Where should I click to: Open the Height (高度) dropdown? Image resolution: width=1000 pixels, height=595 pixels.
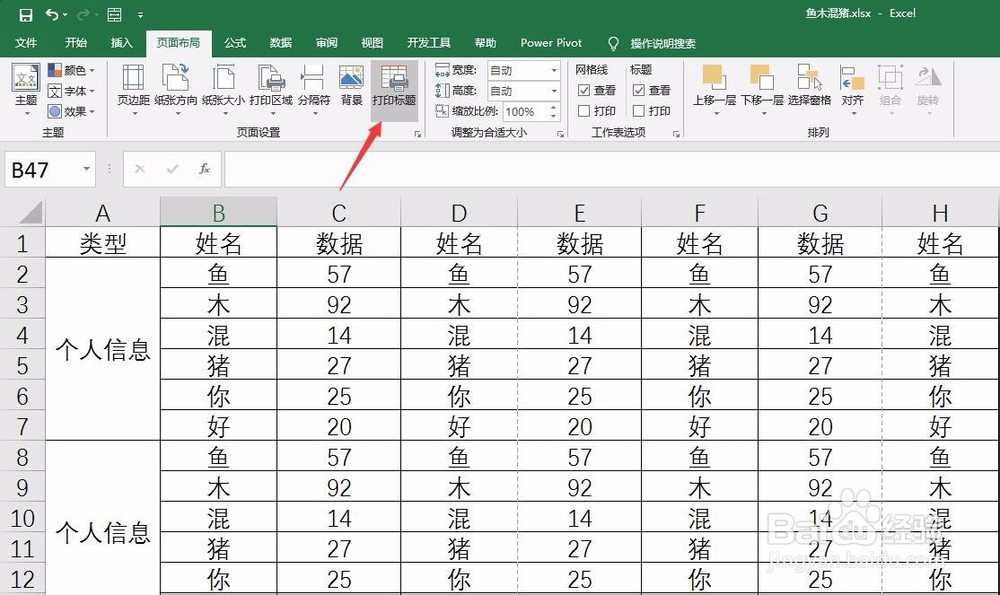click(554, 91)
